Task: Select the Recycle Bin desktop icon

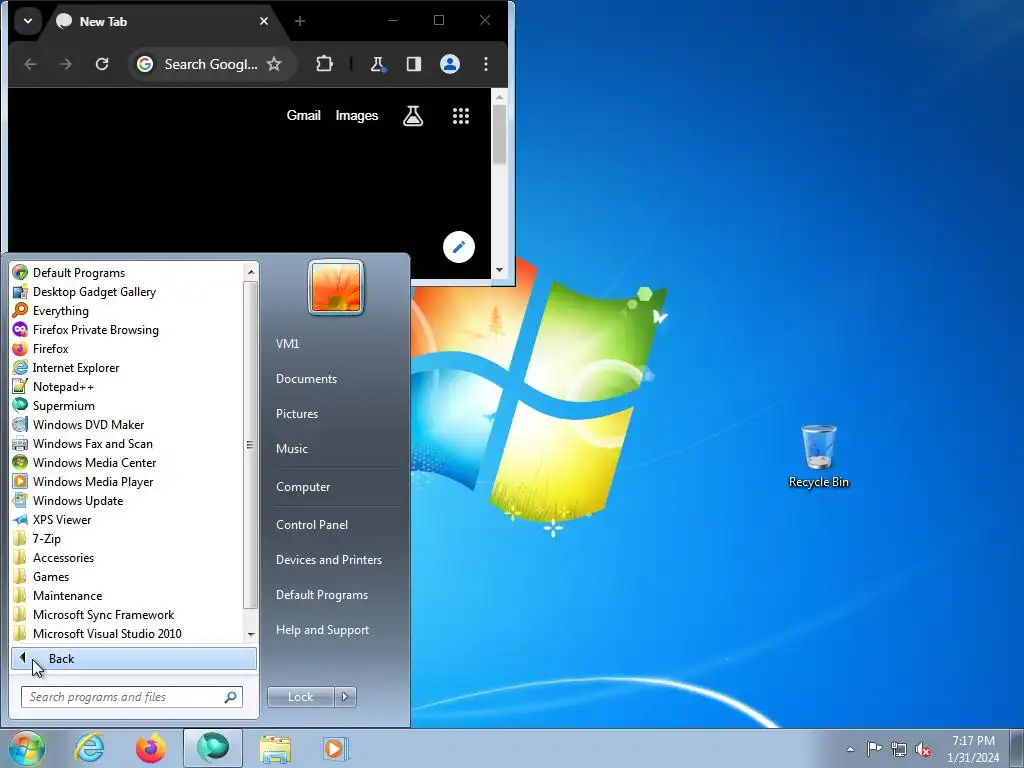Action: pyautogui.click(x=818, y=456)
